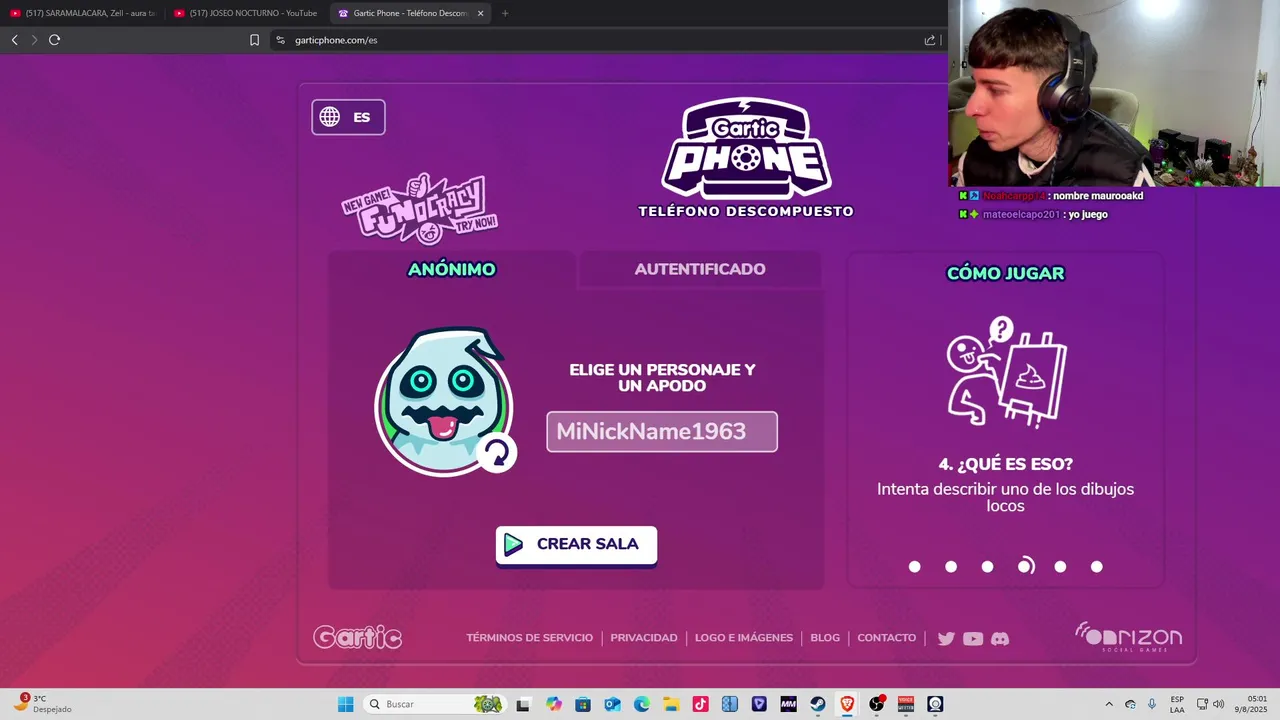
Task: Select the Gartic Phone browser tab
Action: [410, 13]
